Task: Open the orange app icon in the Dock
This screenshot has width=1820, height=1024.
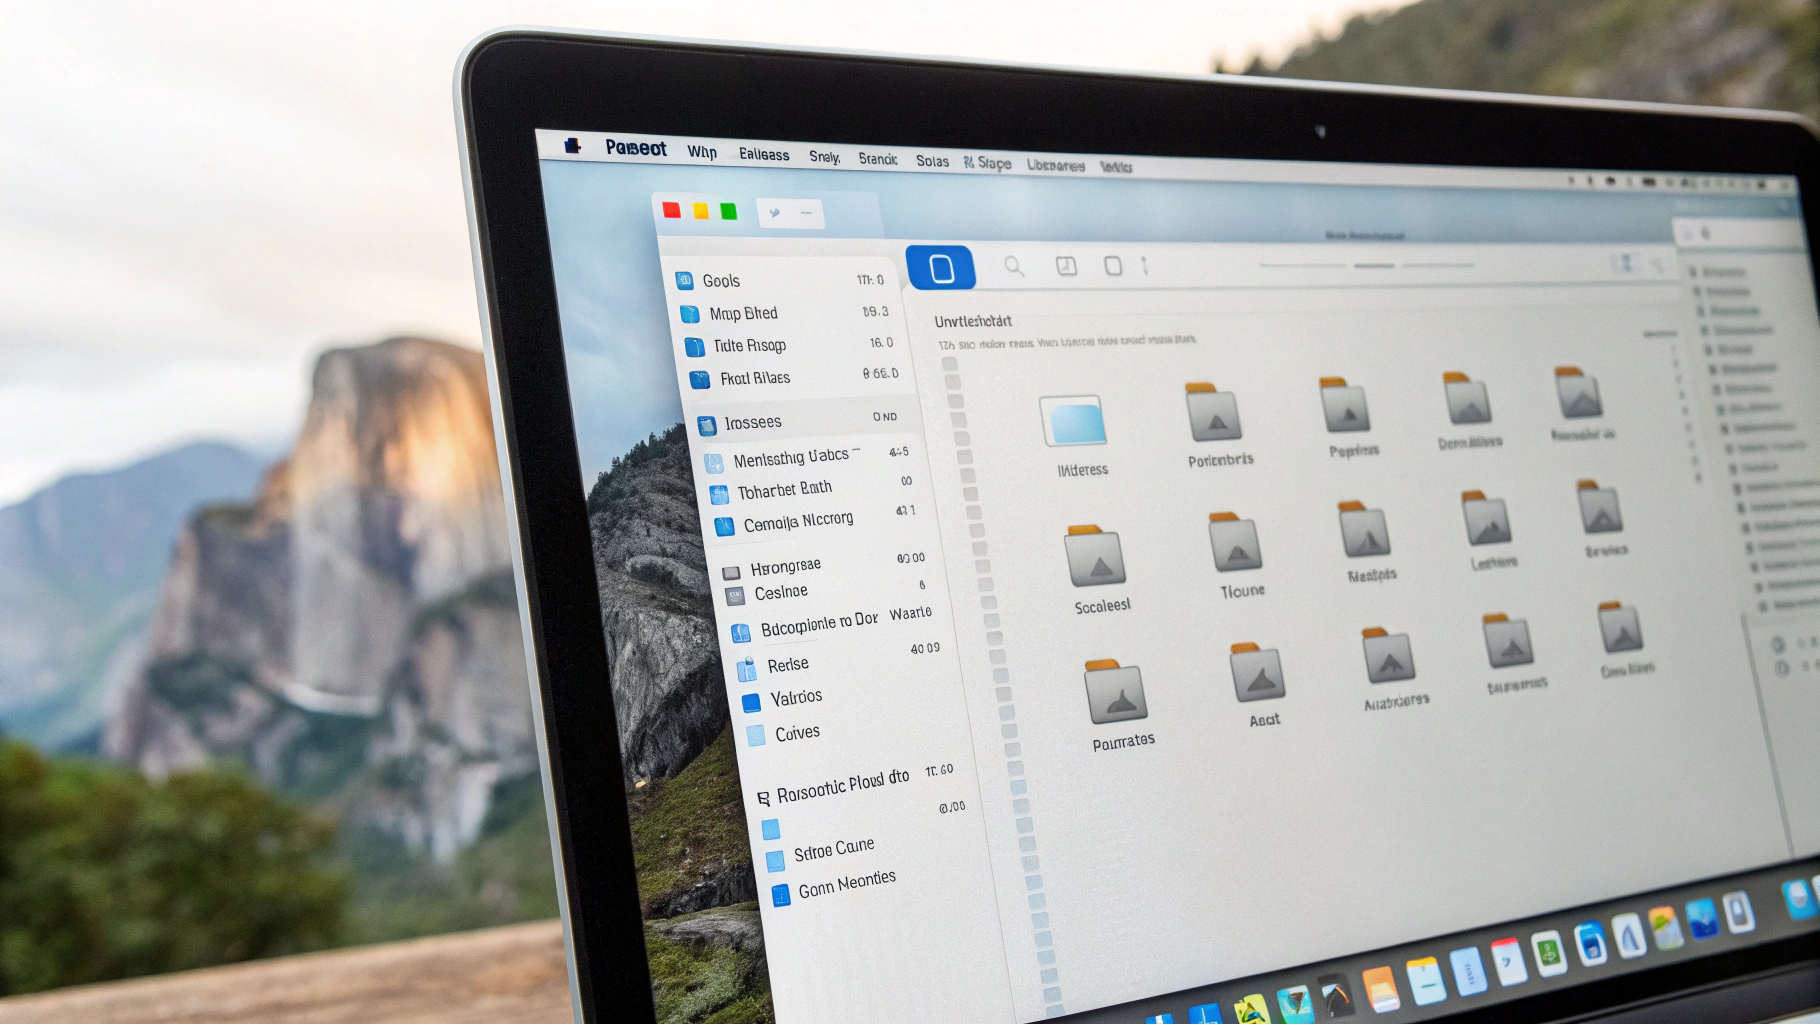Action: (1380, 988)
